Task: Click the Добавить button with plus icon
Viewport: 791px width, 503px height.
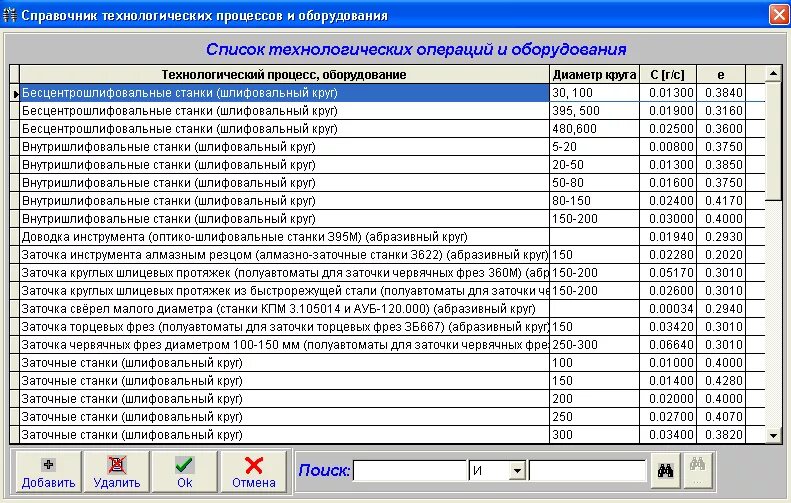Action: point(48,472)
